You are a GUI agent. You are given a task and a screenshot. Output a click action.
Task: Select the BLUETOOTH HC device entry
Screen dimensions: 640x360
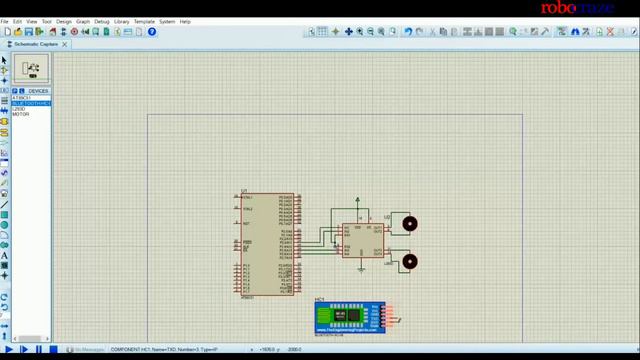31,104
